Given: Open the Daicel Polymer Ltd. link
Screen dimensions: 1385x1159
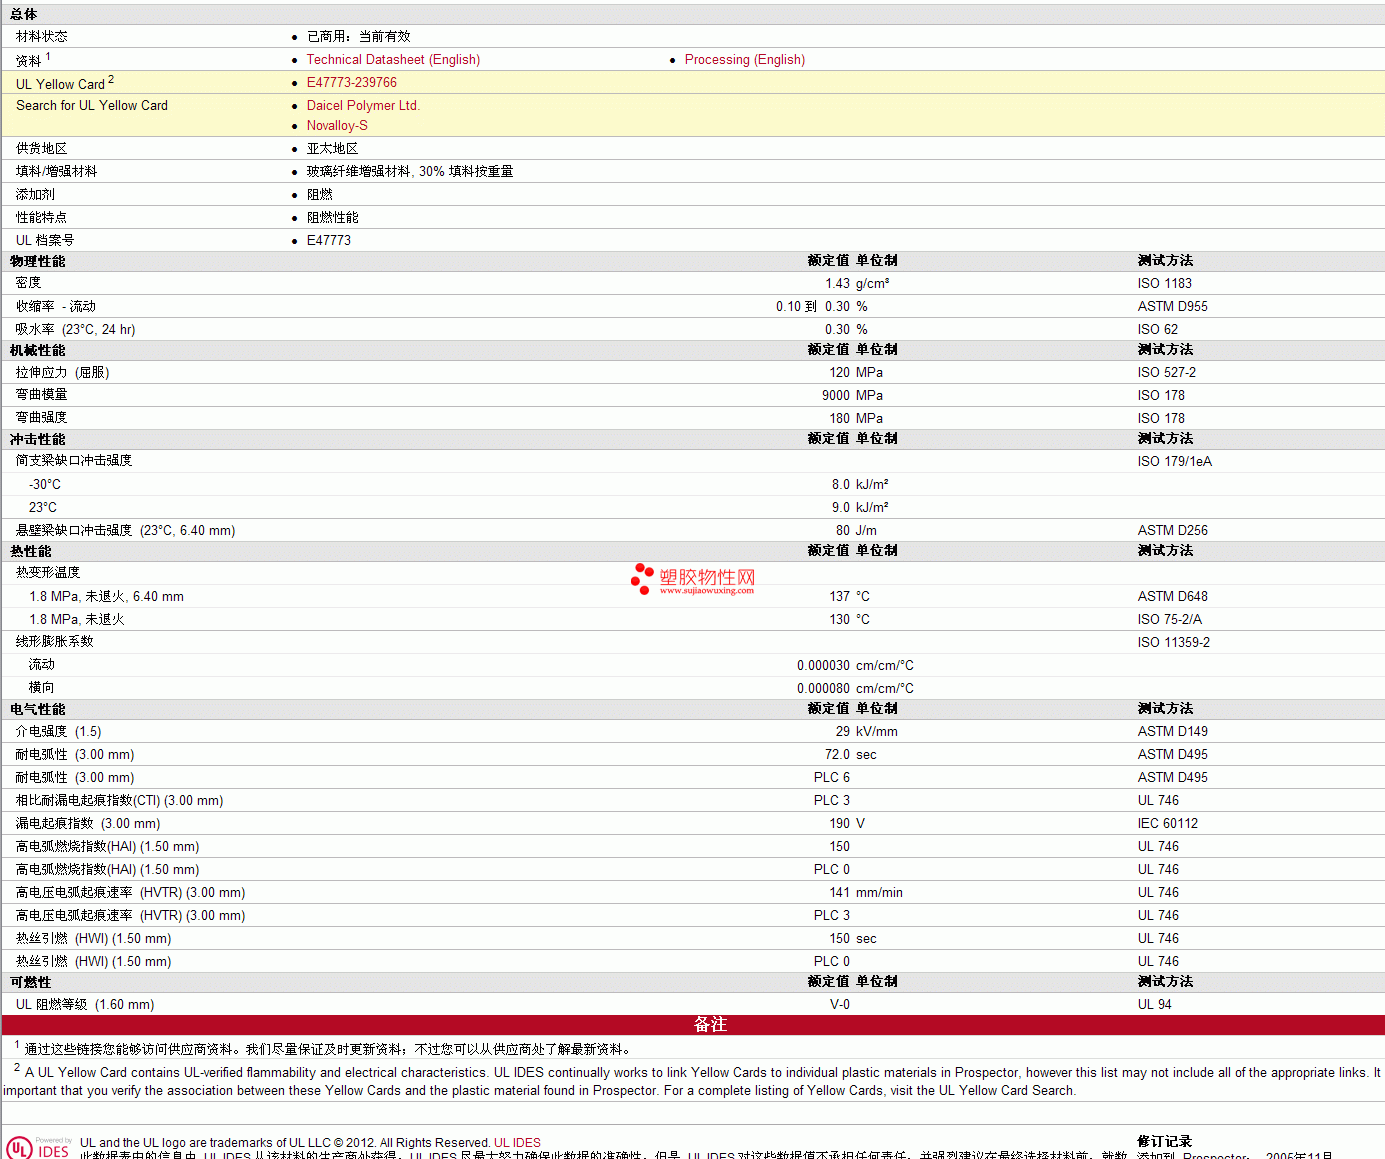Looking at the screenshot, I should click(x=362, y=106).
